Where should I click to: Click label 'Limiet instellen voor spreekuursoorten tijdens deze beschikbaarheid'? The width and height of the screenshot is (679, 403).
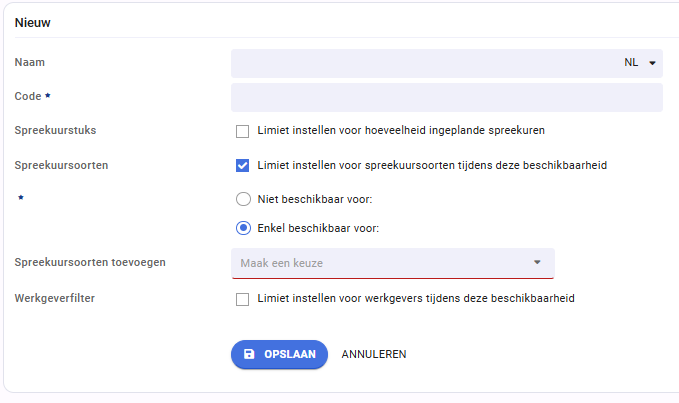tap(432, 165)
